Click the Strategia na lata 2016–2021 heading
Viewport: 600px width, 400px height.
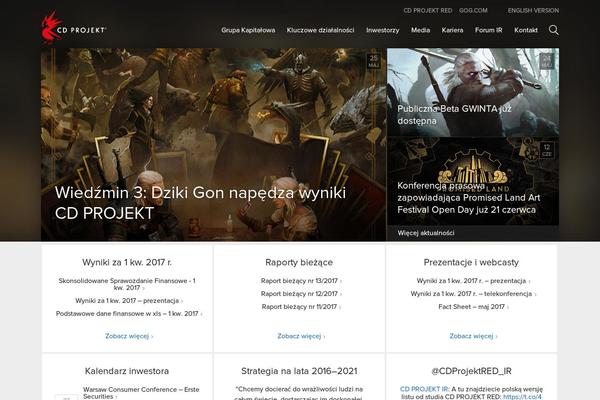tap(299, 371)
